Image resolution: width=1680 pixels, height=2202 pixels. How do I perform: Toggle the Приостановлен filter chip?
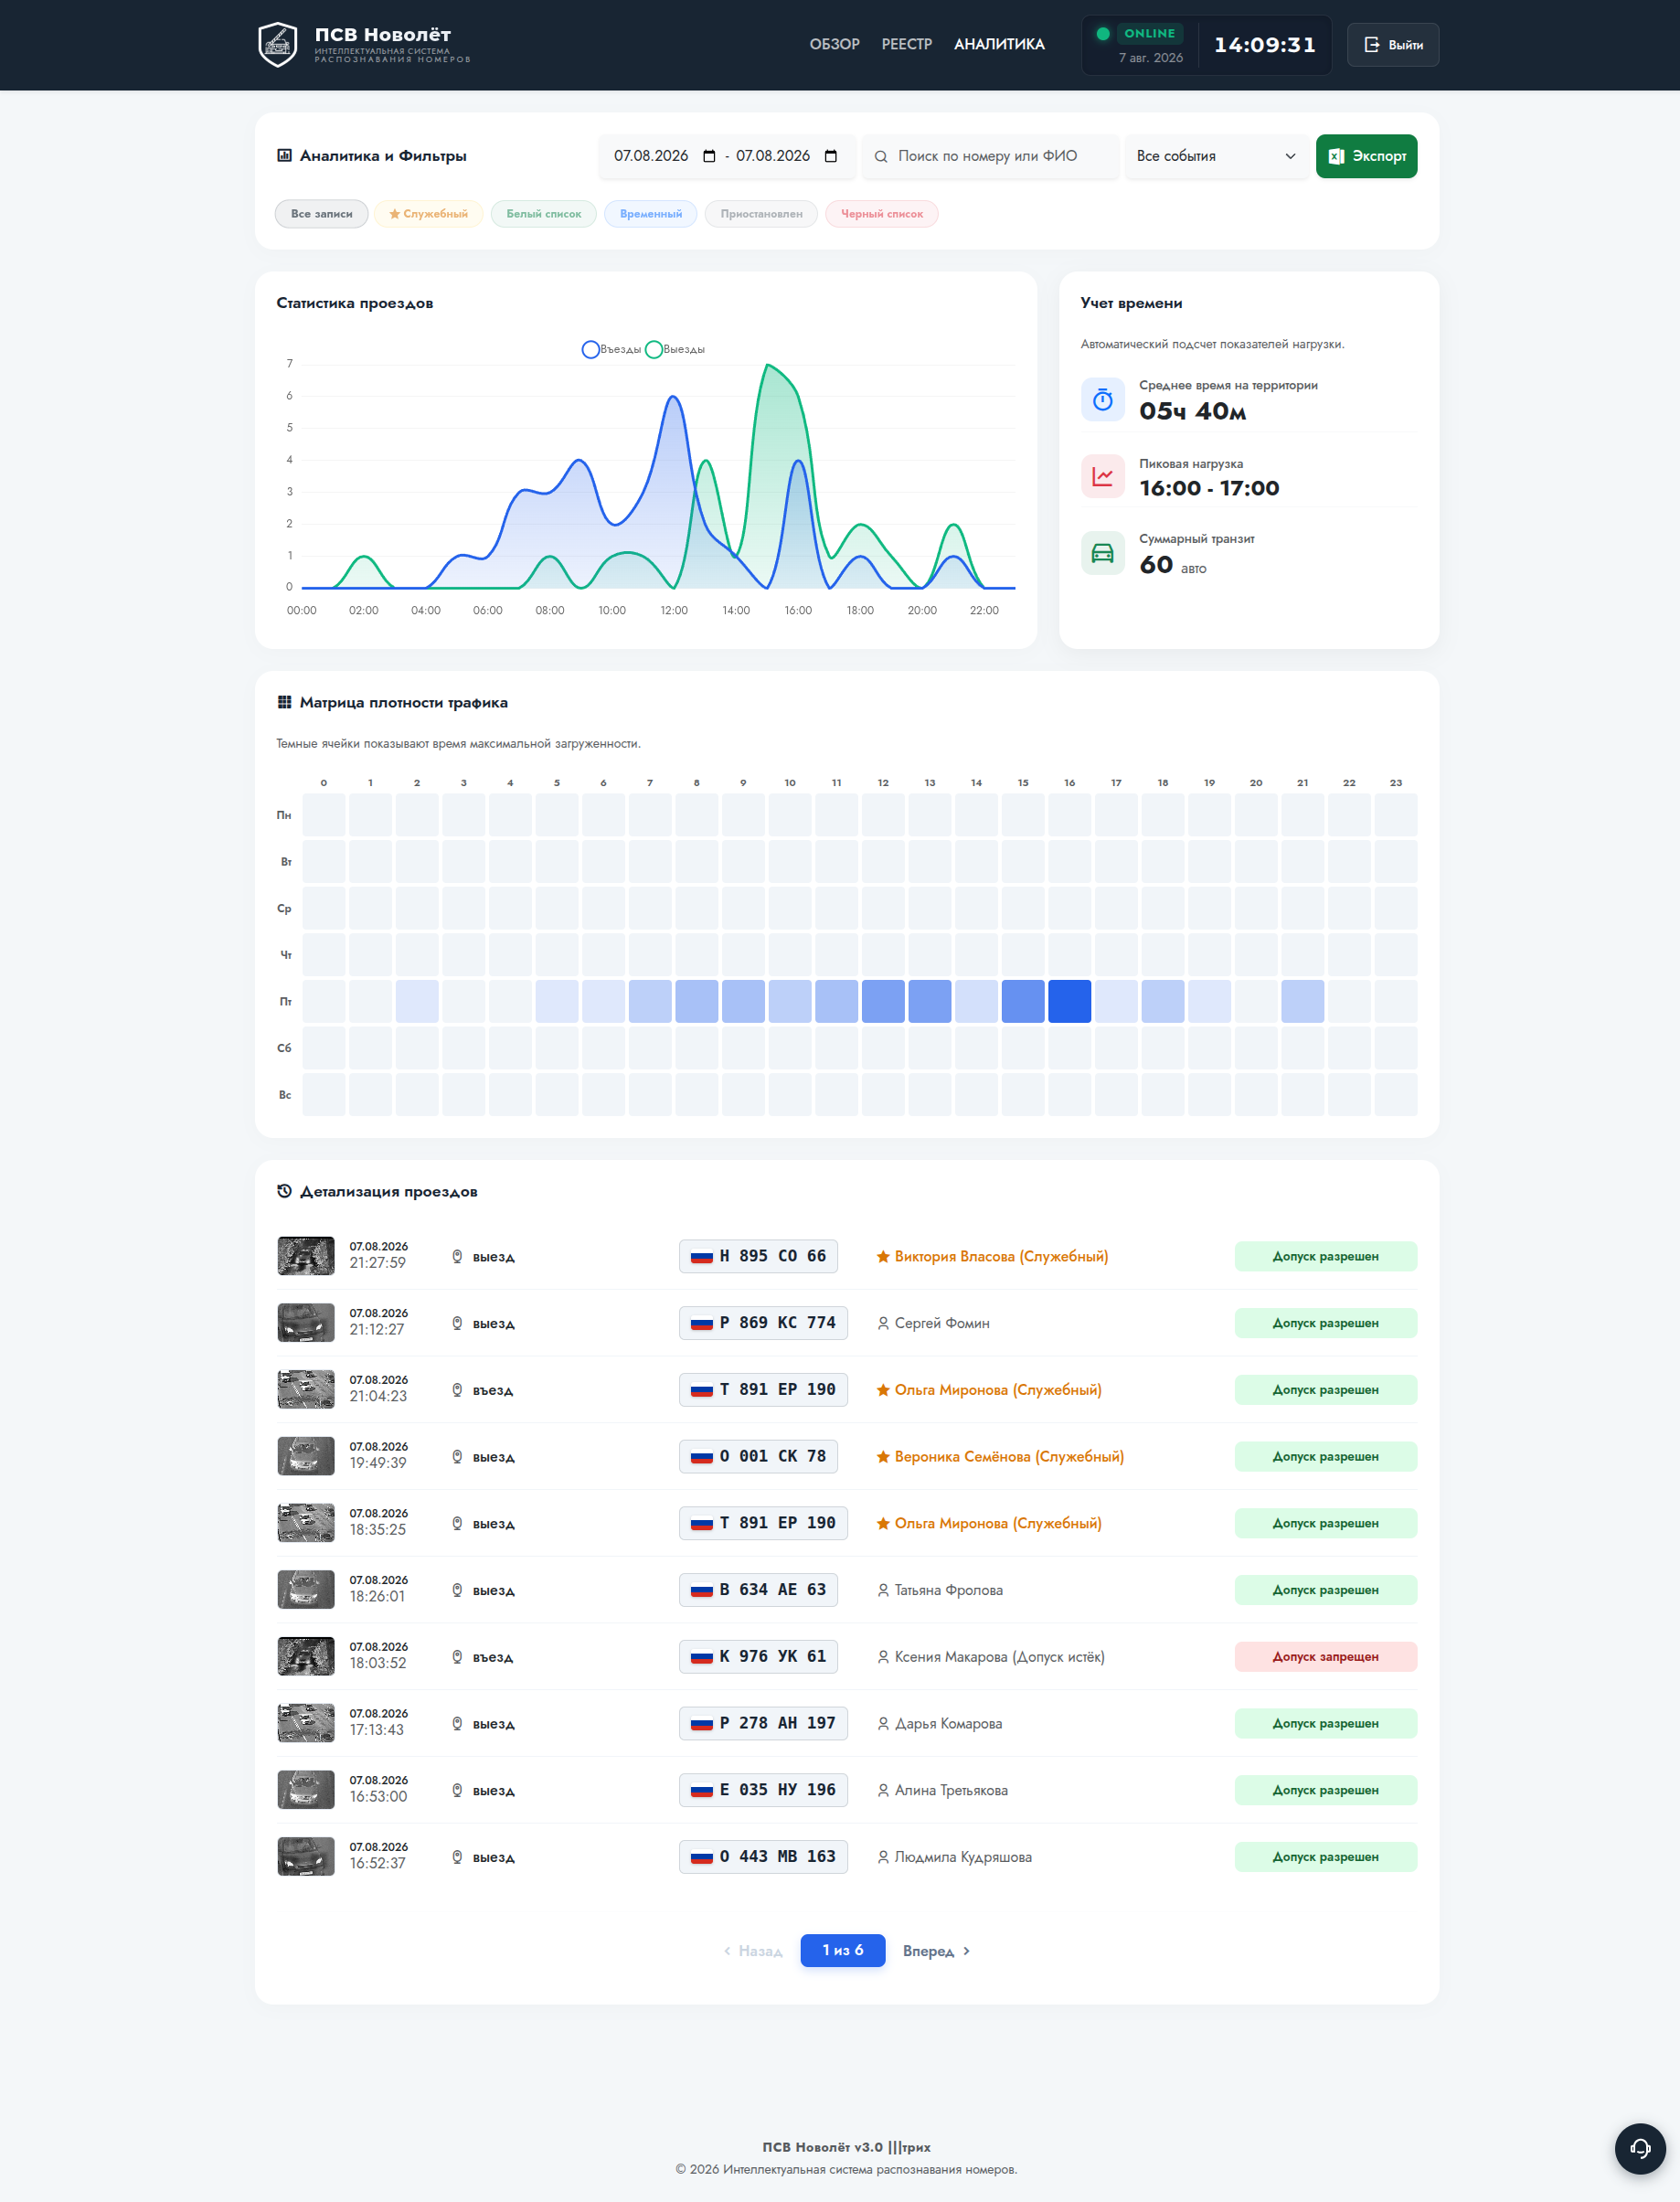click(761, 214)
